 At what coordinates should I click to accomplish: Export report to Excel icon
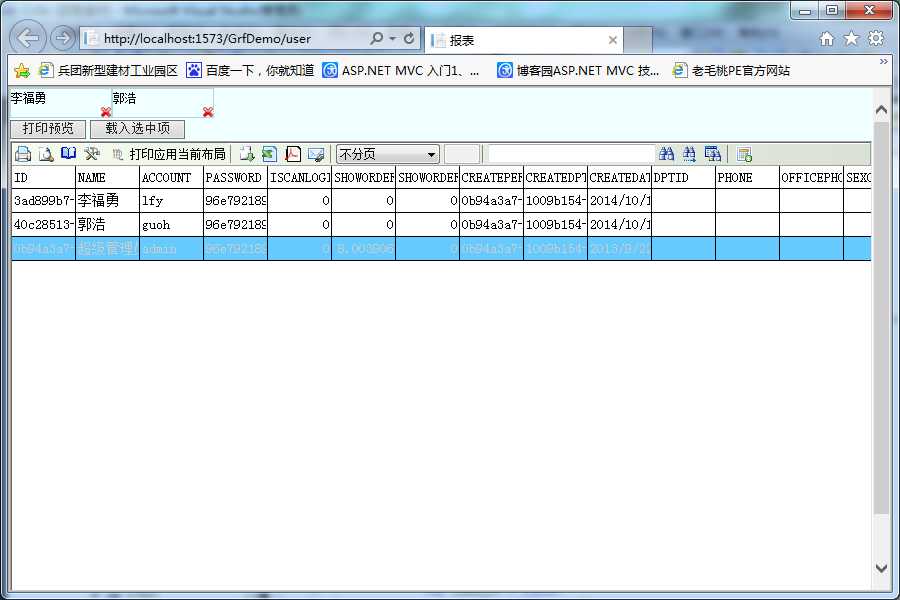[269, 154]
